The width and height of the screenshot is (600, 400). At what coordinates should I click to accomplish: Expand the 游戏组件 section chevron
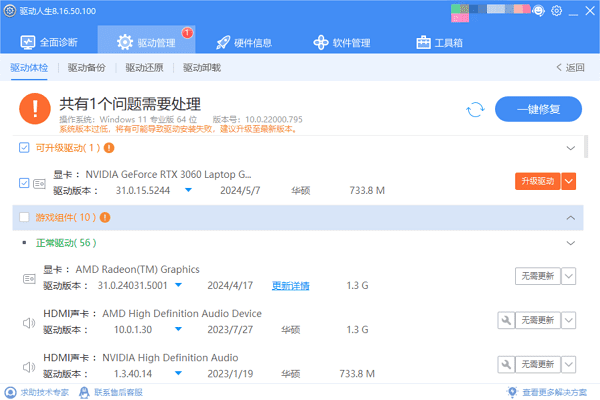pos(571,217)
